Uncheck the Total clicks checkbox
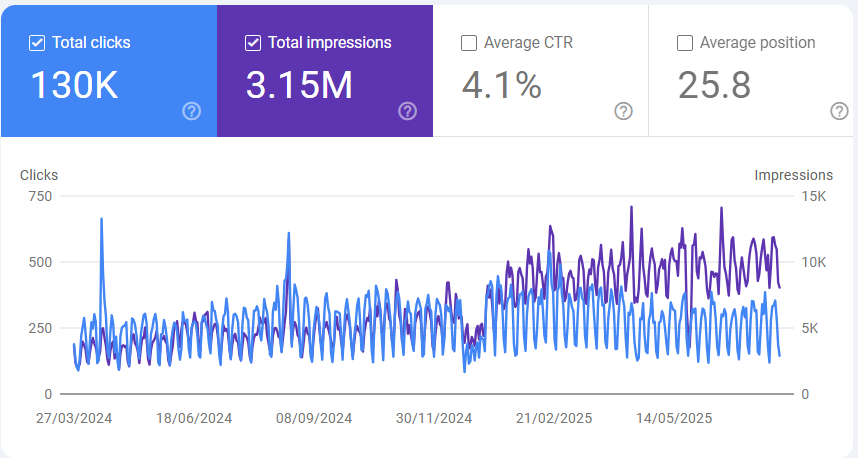The image size is (858, 458). tap(37, 43)
